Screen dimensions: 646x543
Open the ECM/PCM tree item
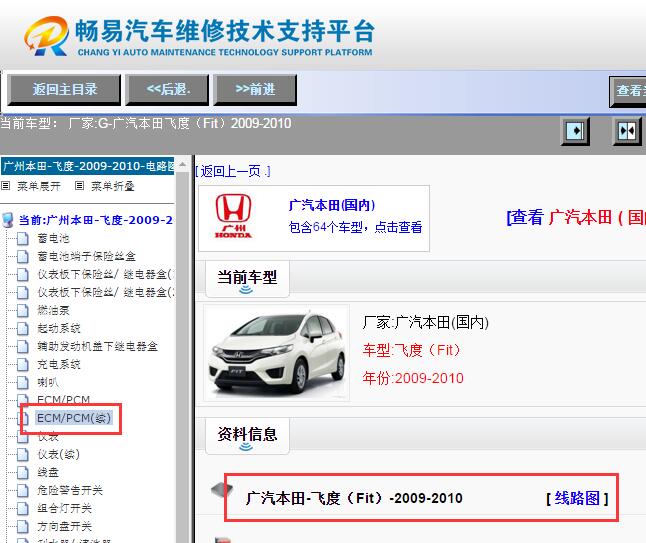[63, 400]
